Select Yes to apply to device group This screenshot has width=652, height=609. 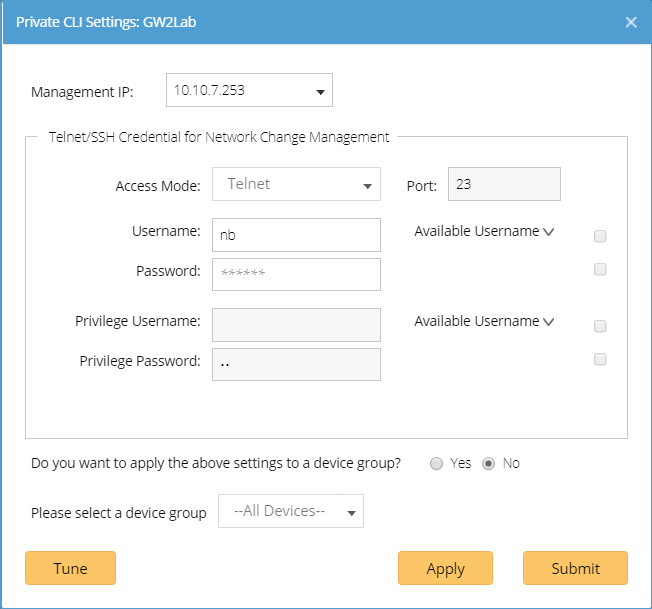[437, 463]
